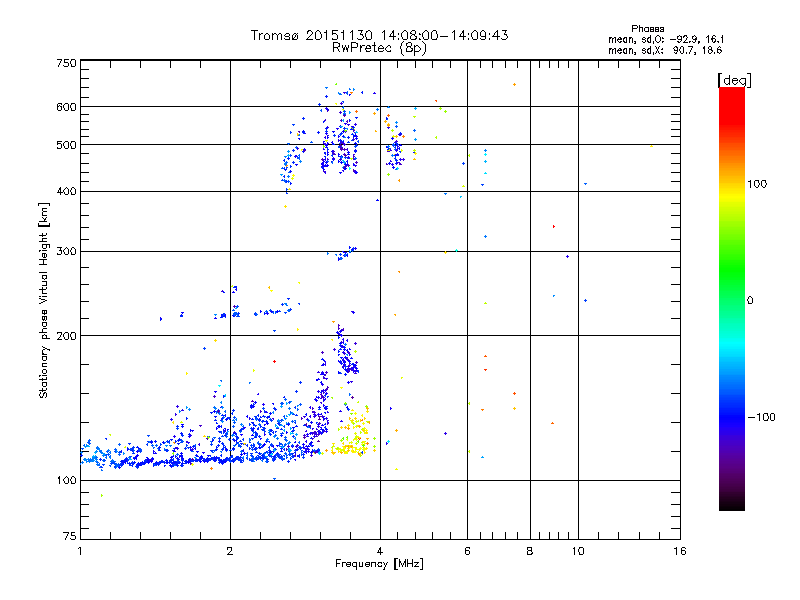The width and height of the screenshot is (800, 600).
Task: Click the '300' height axis tick label
Action: (66, 251)
